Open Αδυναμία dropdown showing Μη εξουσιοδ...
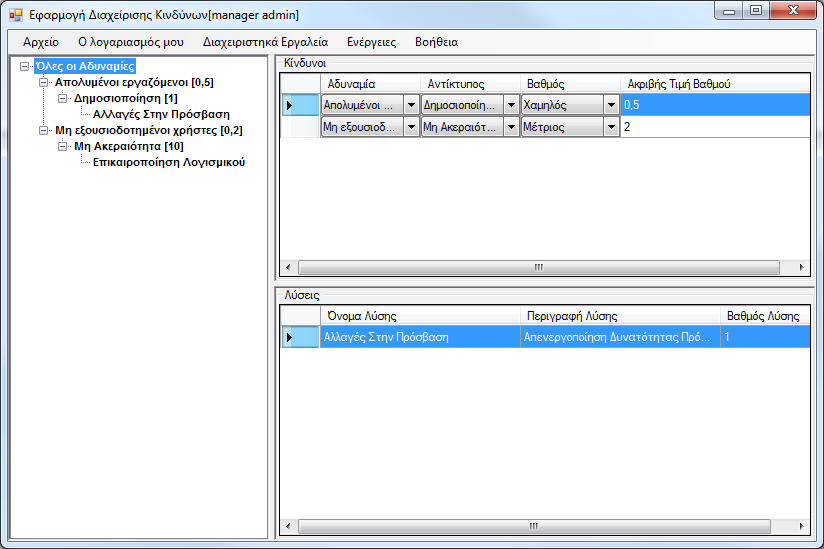Screen dimensions: 824x549 point(411,127)
